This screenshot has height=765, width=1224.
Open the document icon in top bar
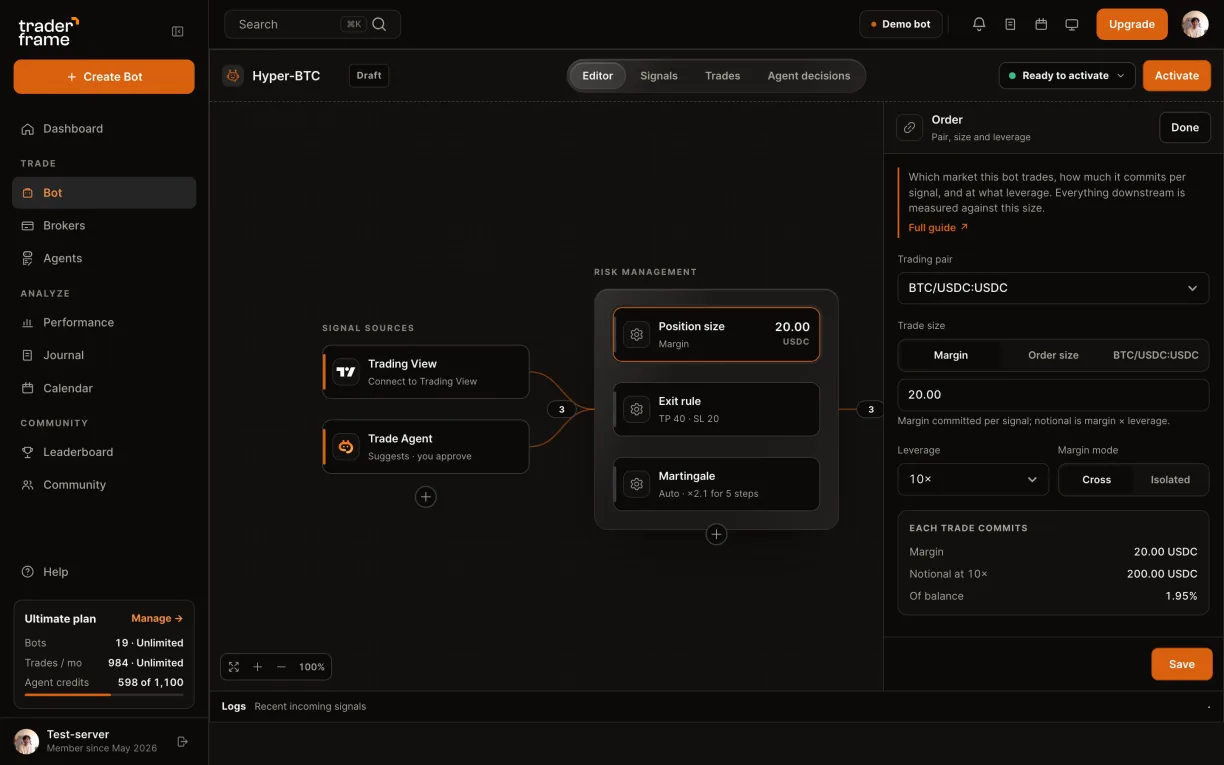click(x=1010, y=24)
